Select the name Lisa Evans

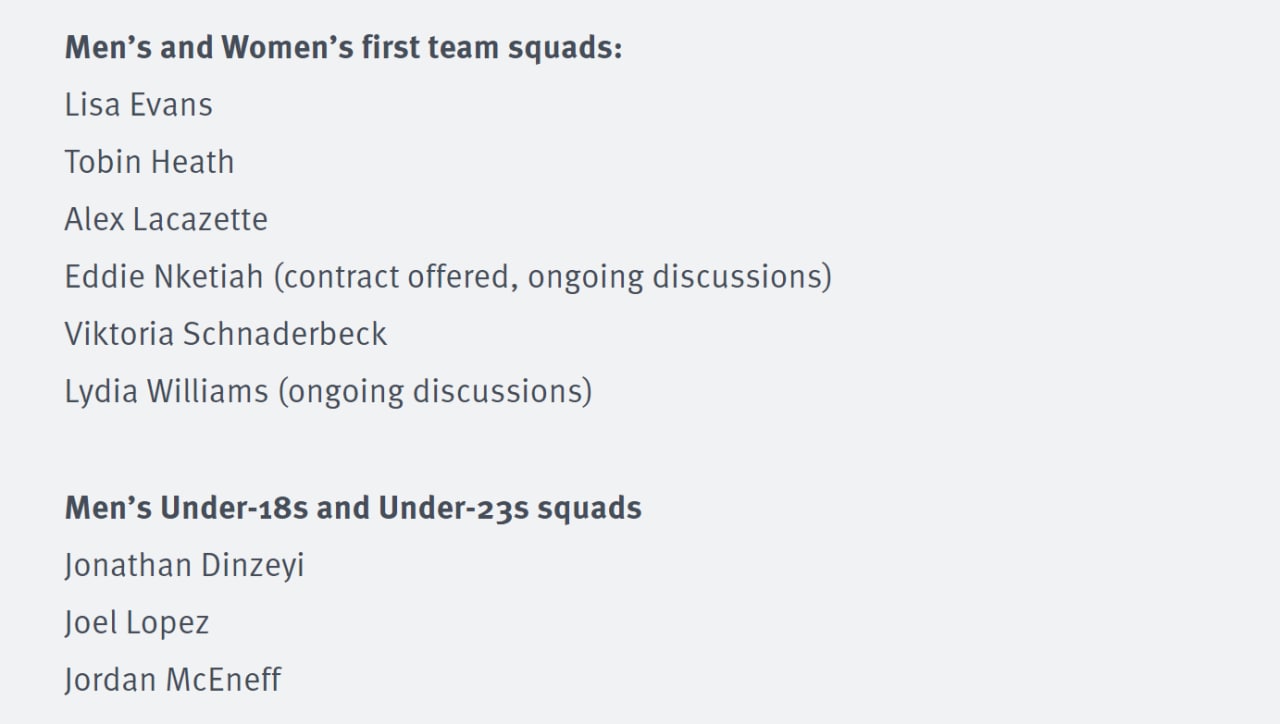tap(138, 105)
